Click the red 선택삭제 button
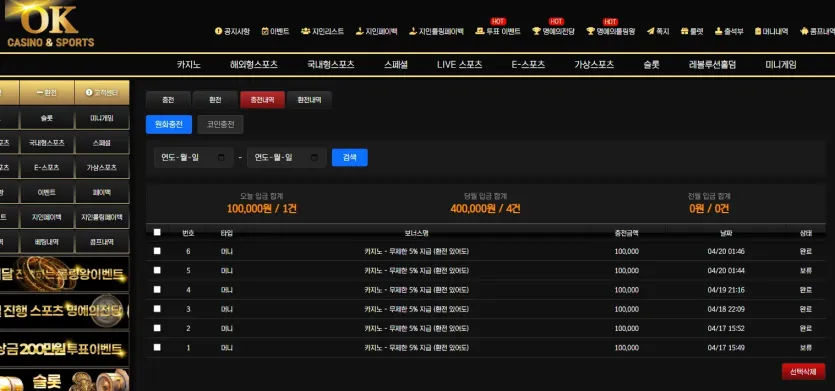Screen dimensions: 835x391 [x=804, y=372]
